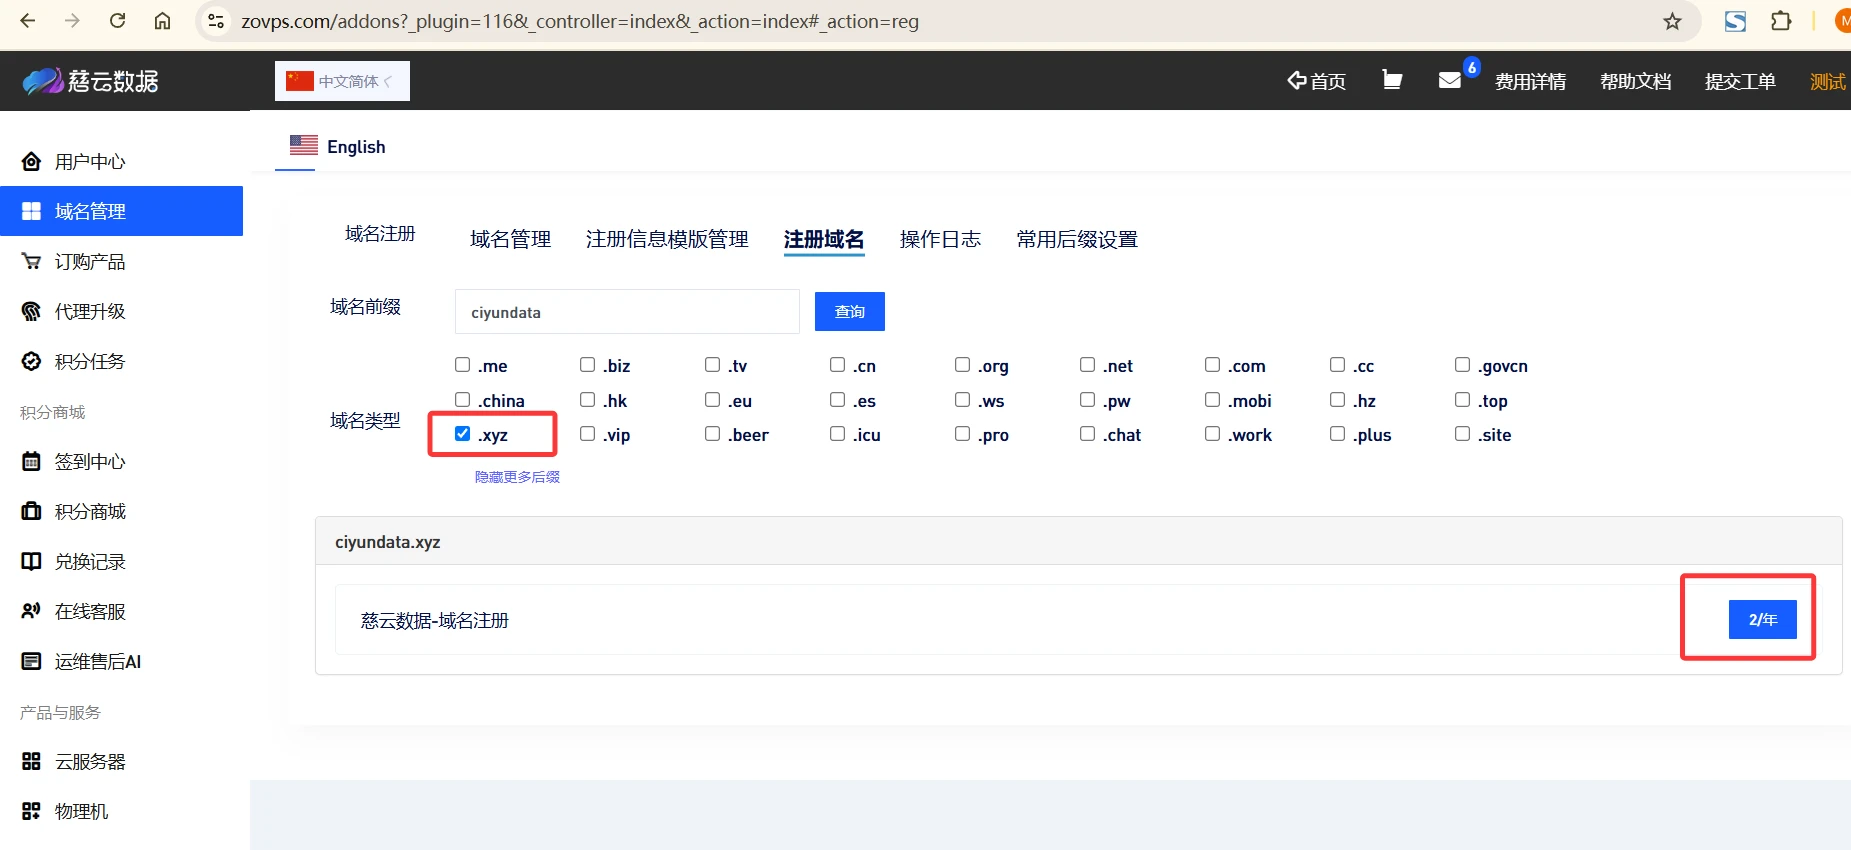Viewport: 1851px width, 850px height.
Task: Open the 操作日志 tab
Action: (939, 239)
